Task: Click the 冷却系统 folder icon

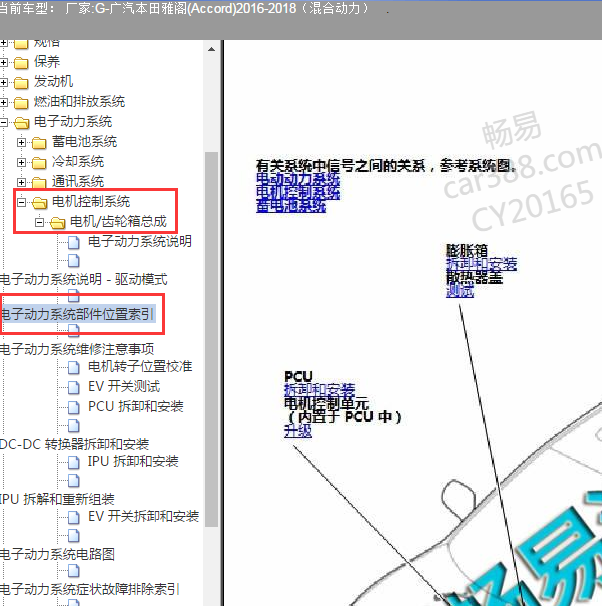Action: 39,162
